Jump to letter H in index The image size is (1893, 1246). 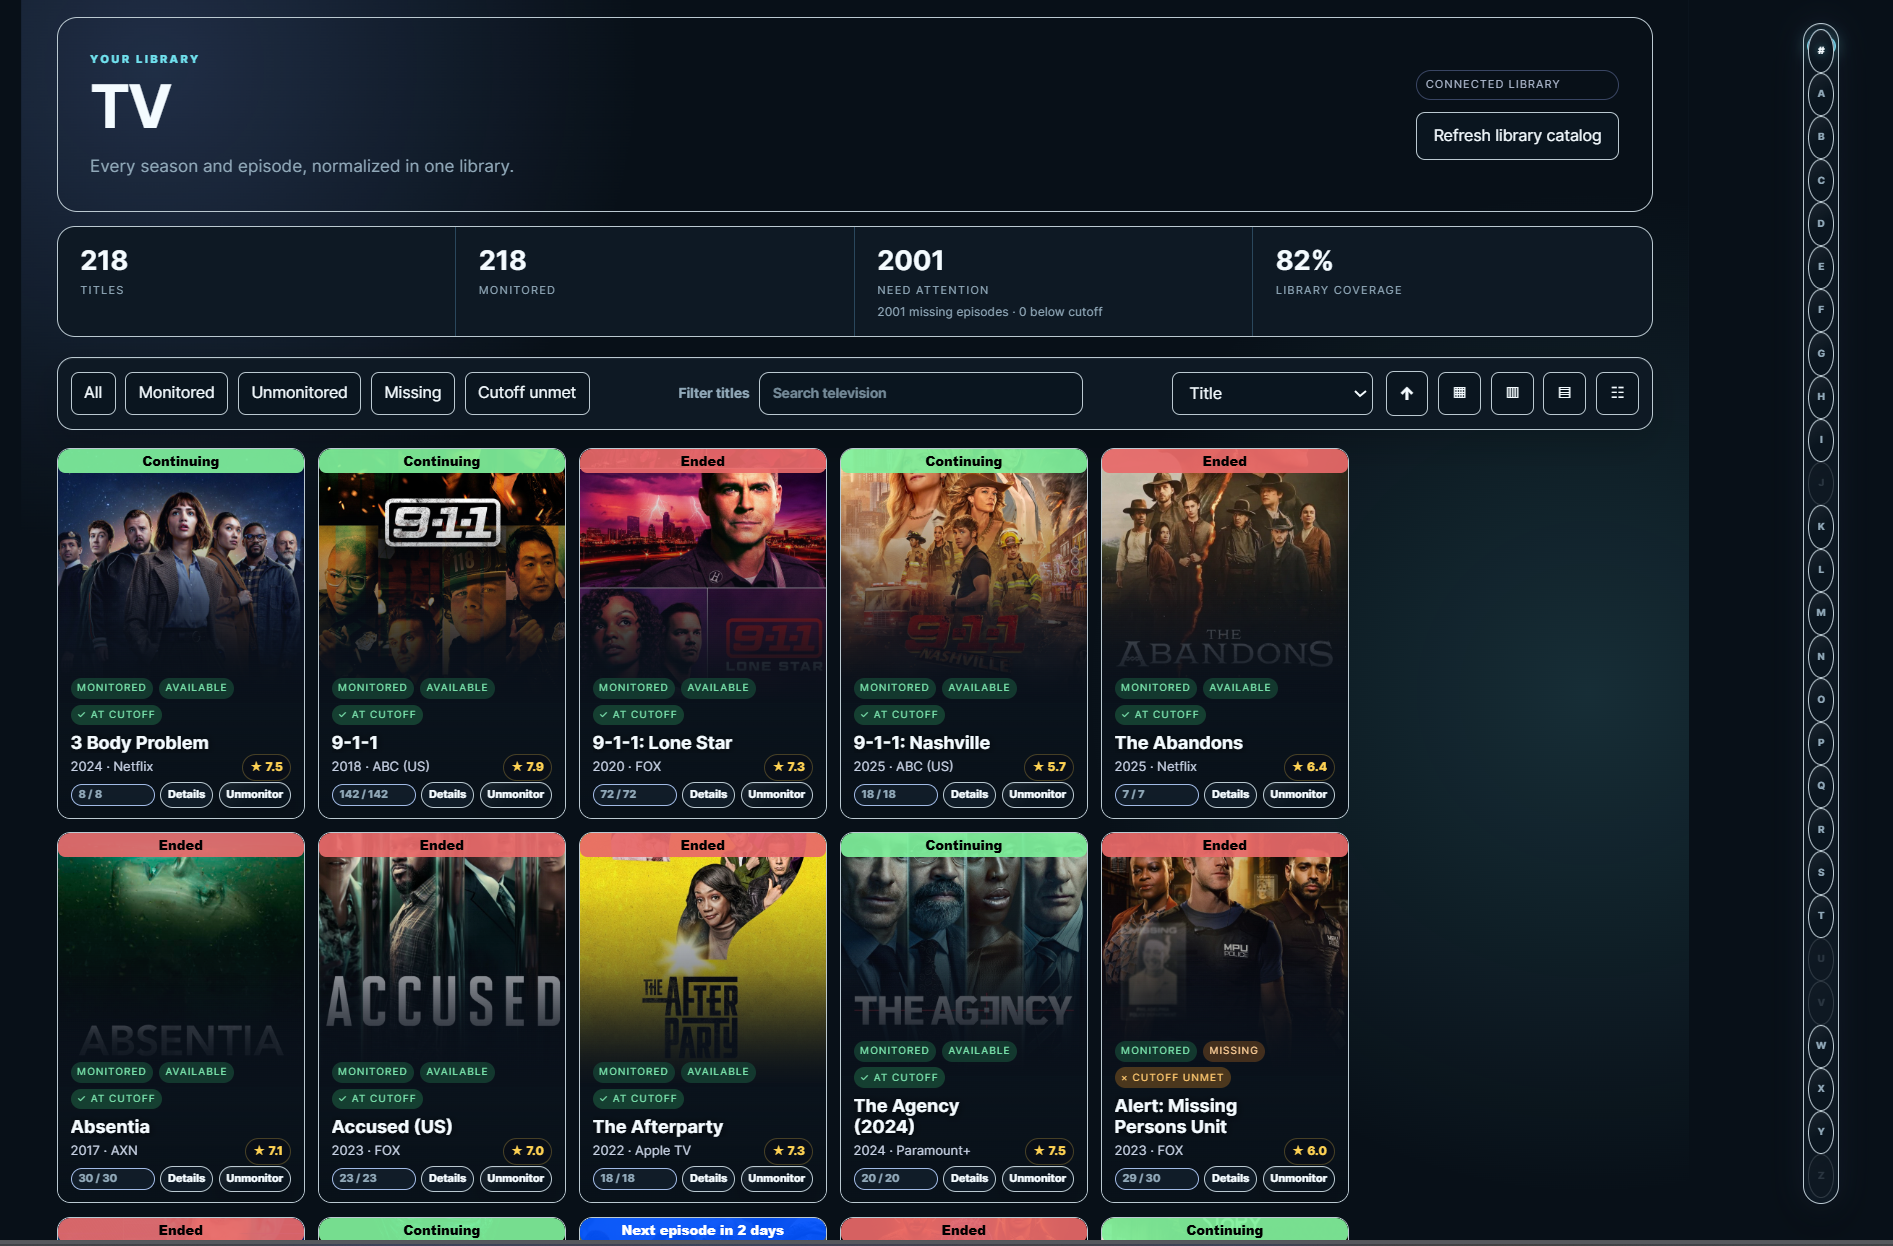(1821, 396)
